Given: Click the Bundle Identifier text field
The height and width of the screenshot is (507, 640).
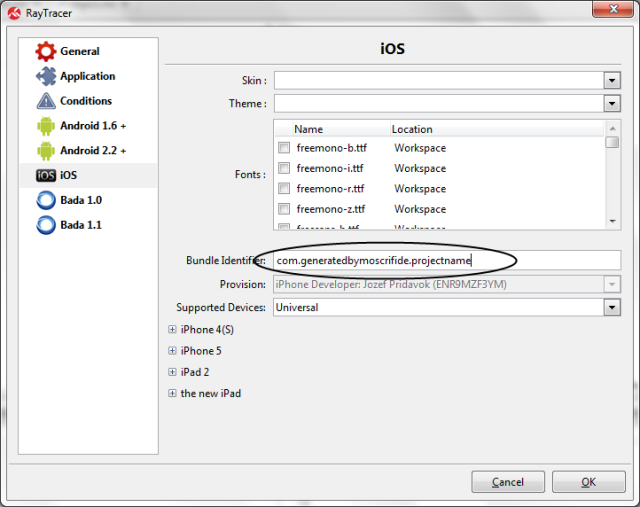Looking at the screenshot, I should point(447,260).
